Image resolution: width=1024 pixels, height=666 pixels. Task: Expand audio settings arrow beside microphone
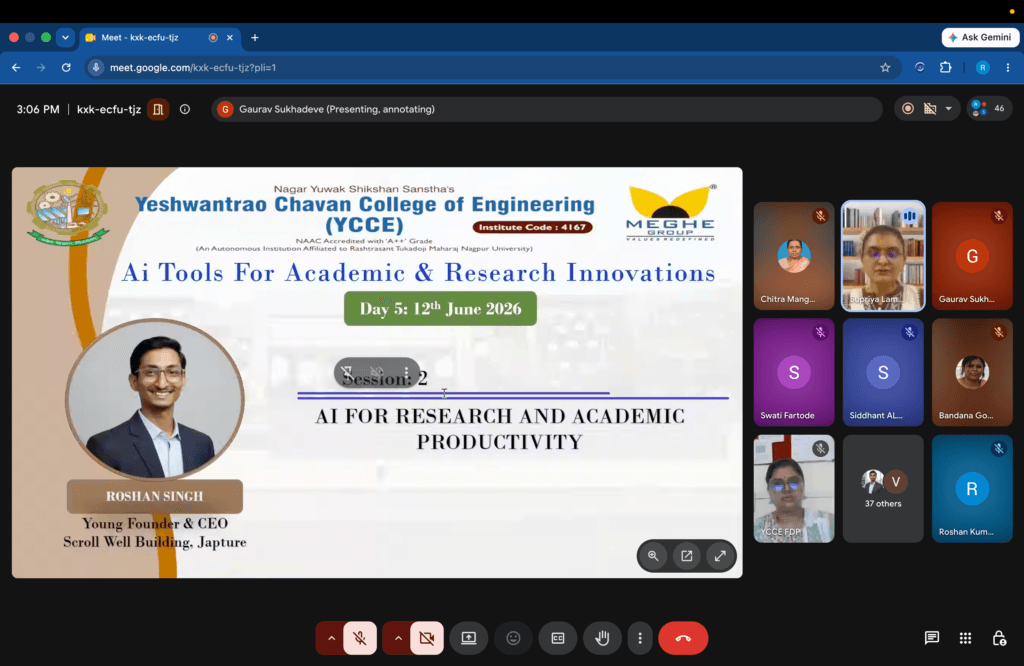pyautogui.click(x=331, y=638)
